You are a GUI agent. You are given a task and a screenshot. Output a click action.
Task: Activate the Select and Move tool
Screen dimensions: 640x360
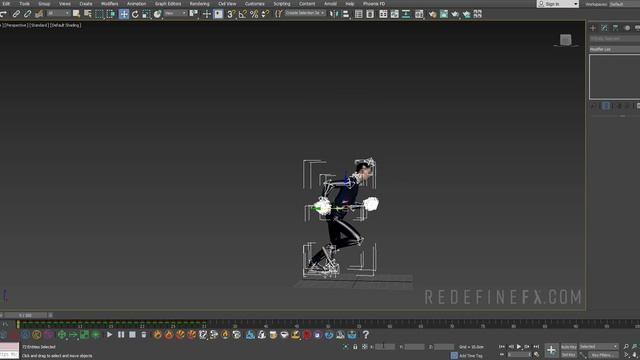[x=124, y=14]
